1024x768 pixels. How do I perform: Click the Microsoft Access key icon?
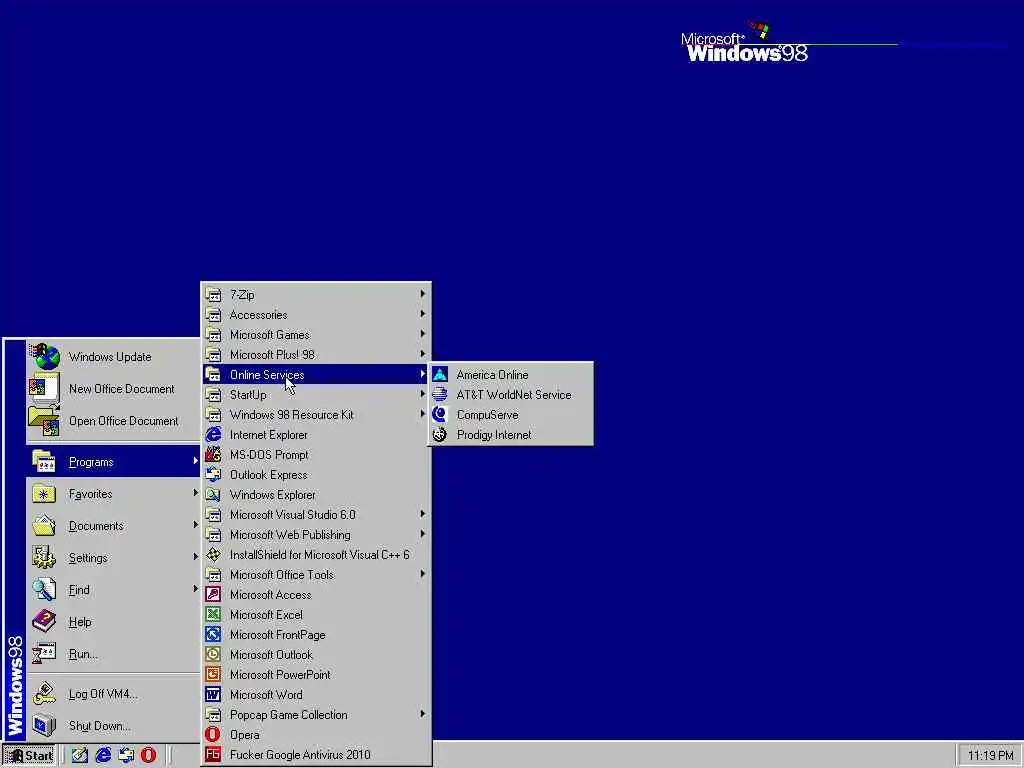(213, 594)
